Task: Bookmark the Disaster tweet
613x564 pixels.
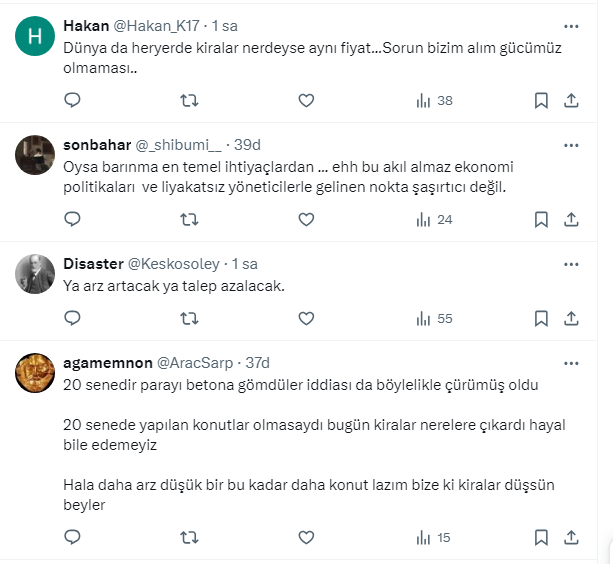Action: [541, 318]
